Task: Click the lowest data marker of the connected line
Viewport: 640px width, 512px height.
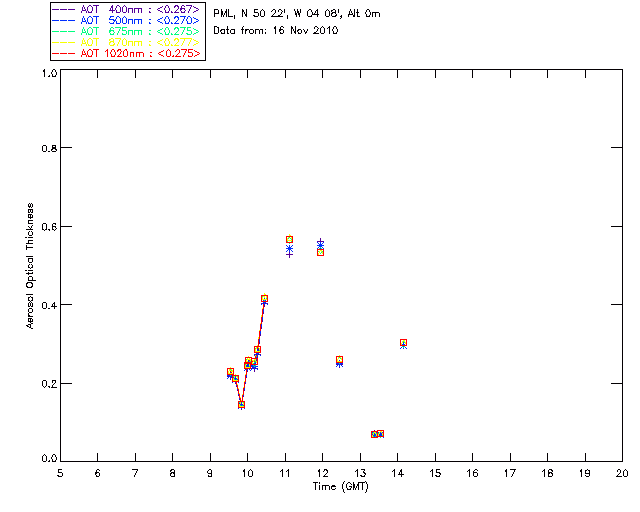Action: (x=241, y=405)
